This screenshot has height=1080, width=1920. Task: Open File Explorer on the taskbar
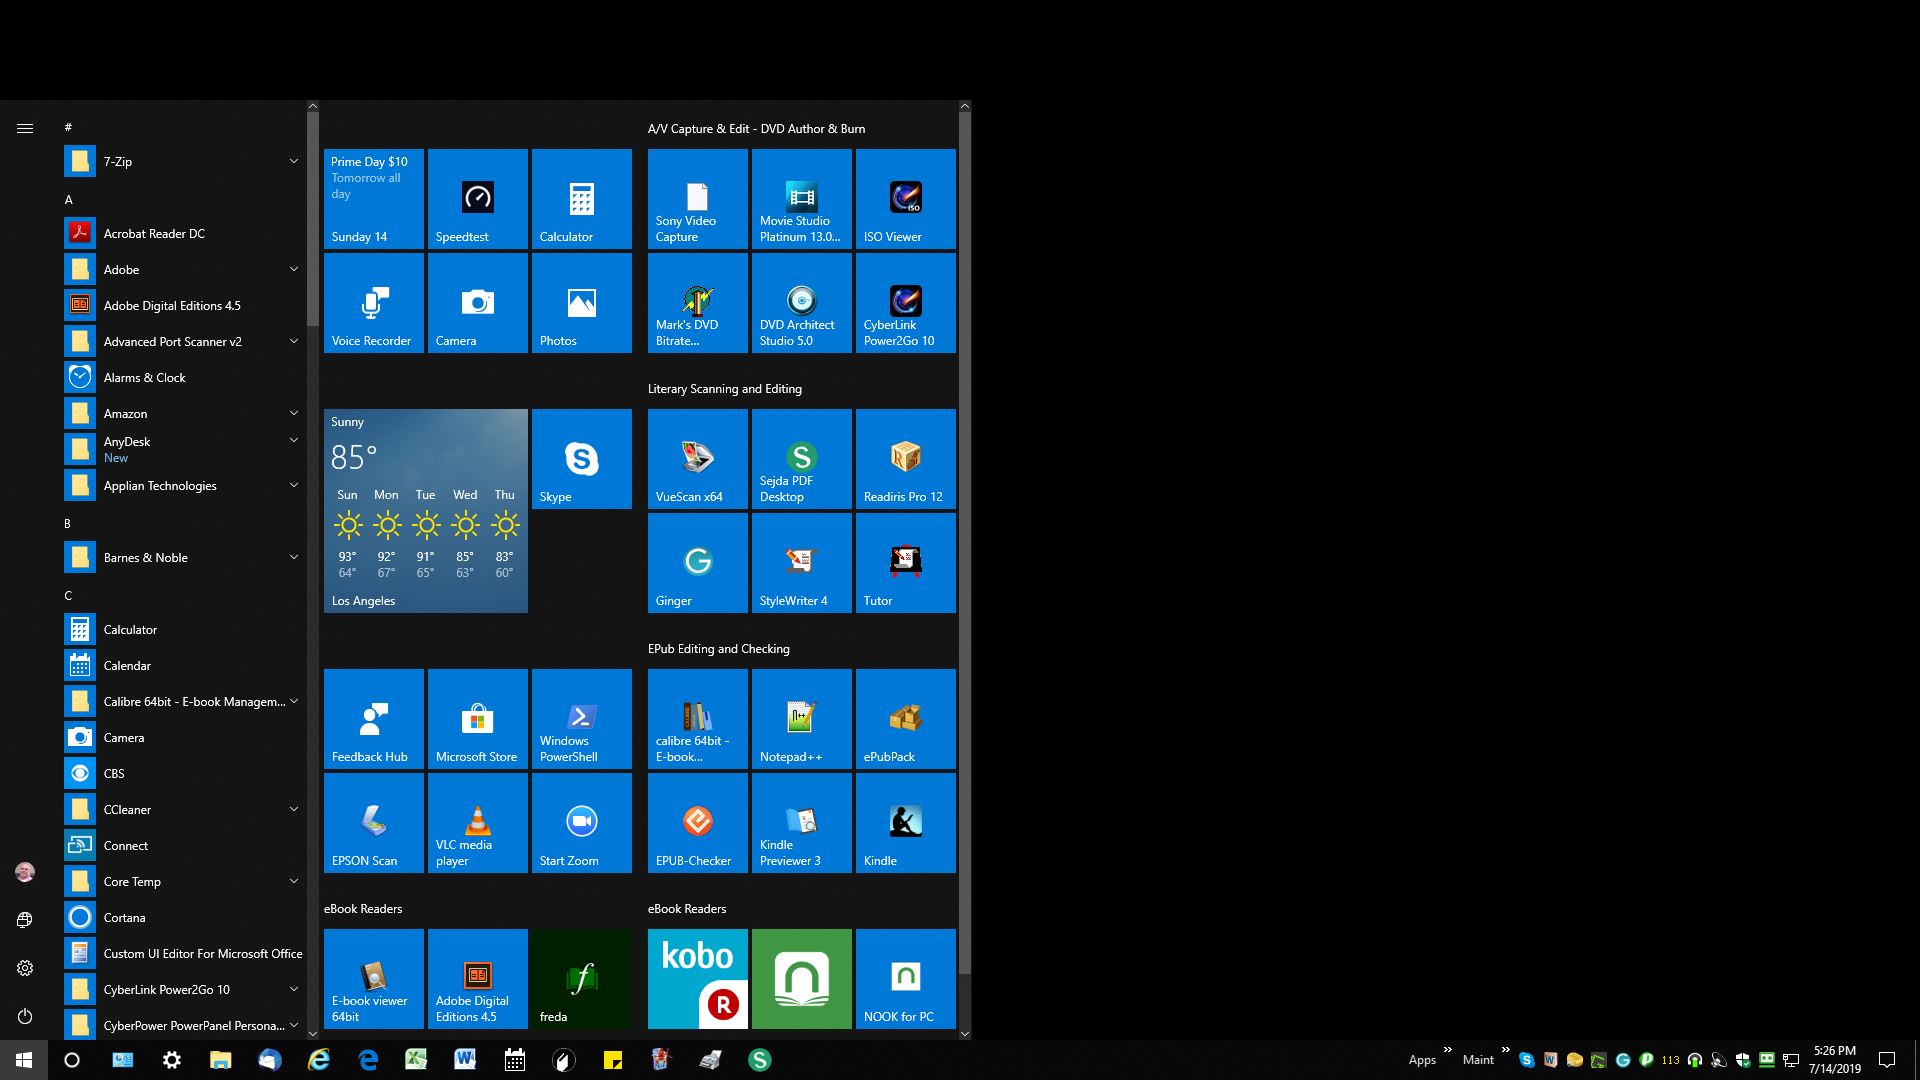point(220,1060)
